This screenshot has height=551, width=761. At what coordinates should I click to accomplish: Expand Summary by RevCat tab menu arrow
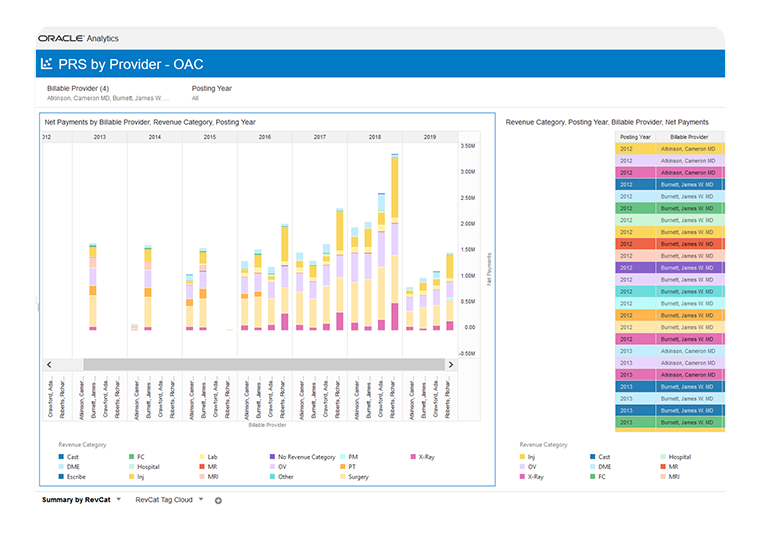click(x=119, y=499)
